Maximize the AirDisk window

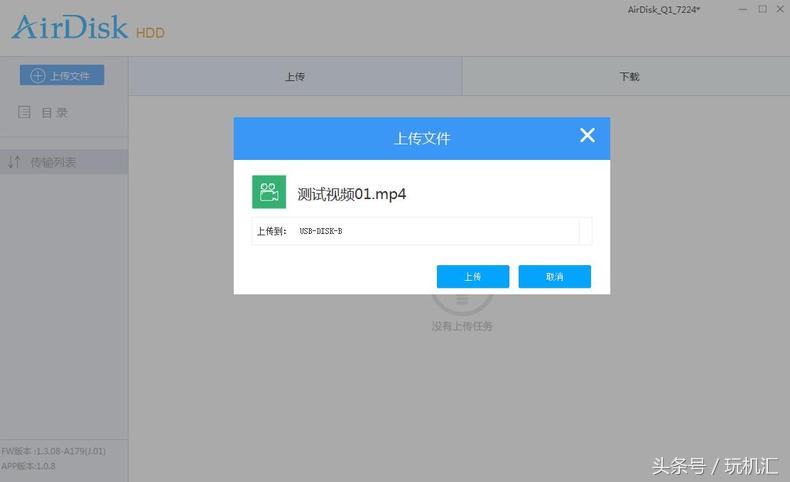(762, 9)
